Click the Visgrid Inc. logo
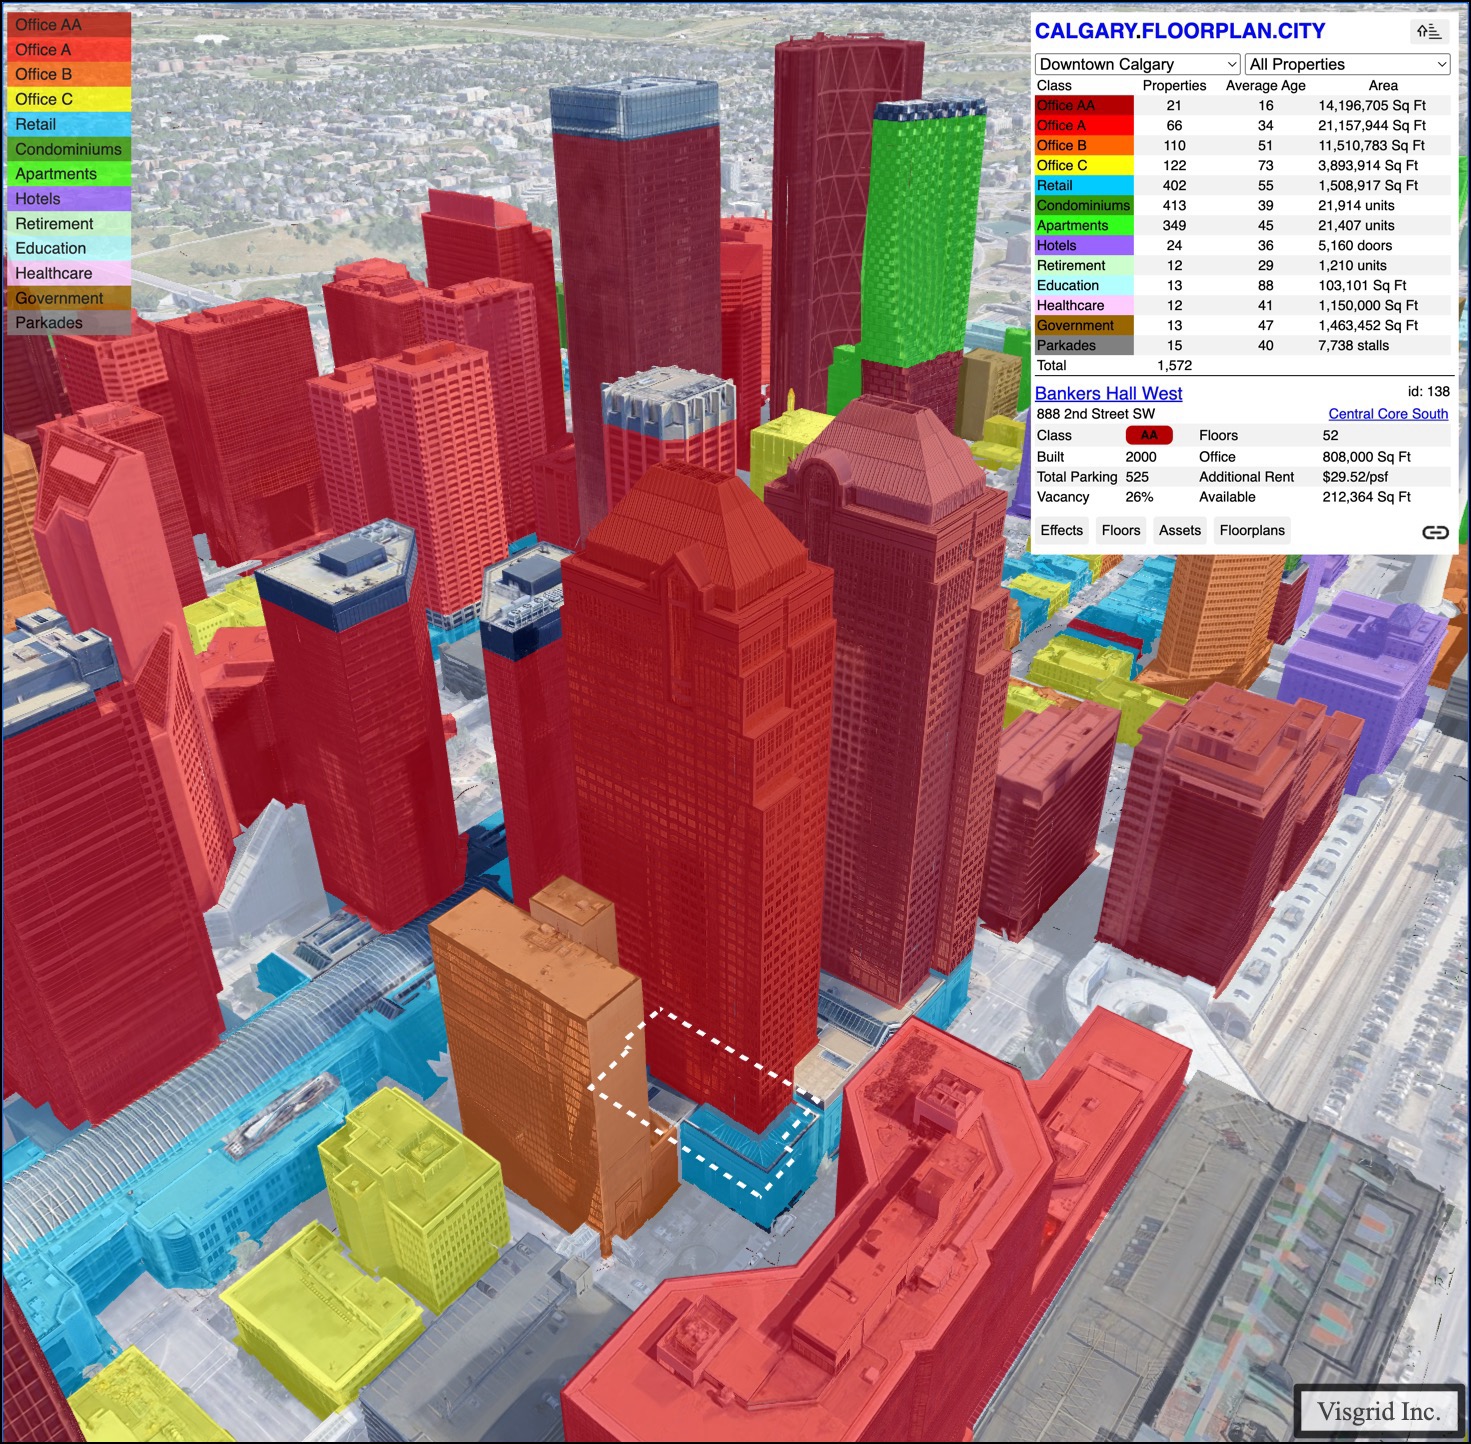Image resolution: width=1471 pixels, height=1444 pixels. (1379, 1411)
